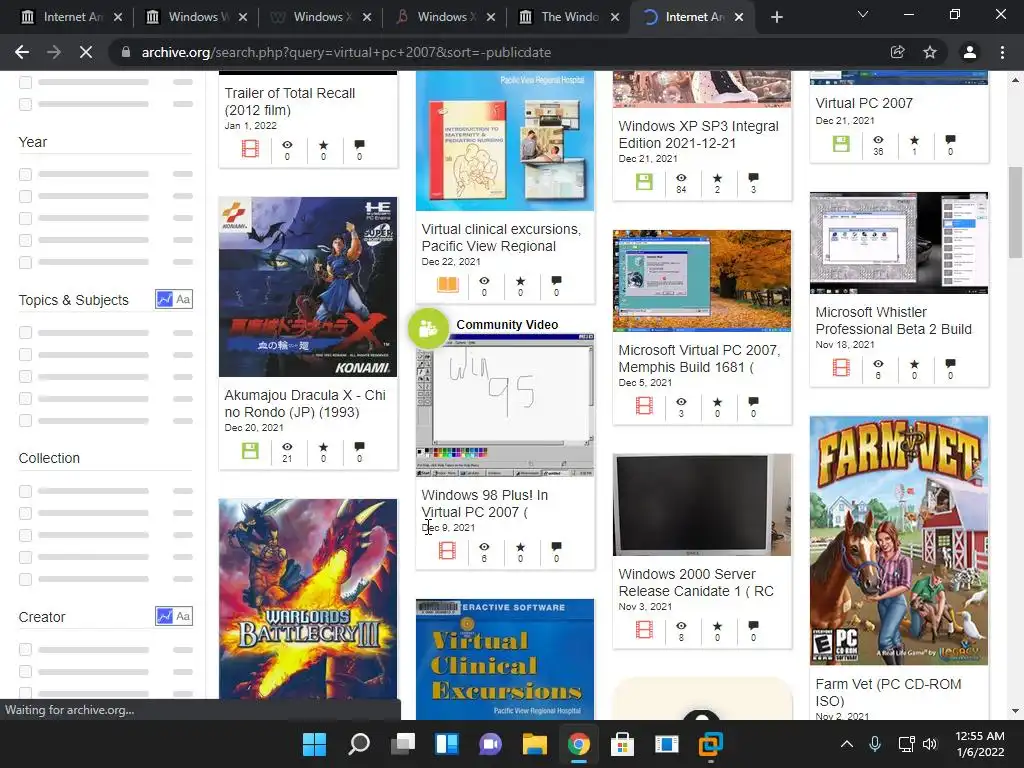Click the address bar URL field
The height and width of the screenshot is (768, 1024).
(x=496, y=52)
